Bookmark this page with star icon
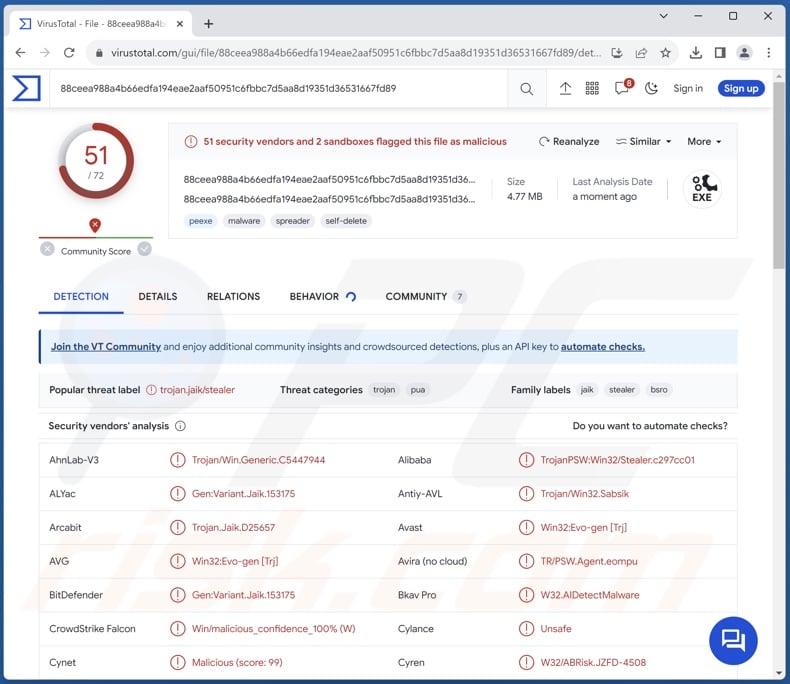This screenshot has width=790, height=684. tap(666, 53)
